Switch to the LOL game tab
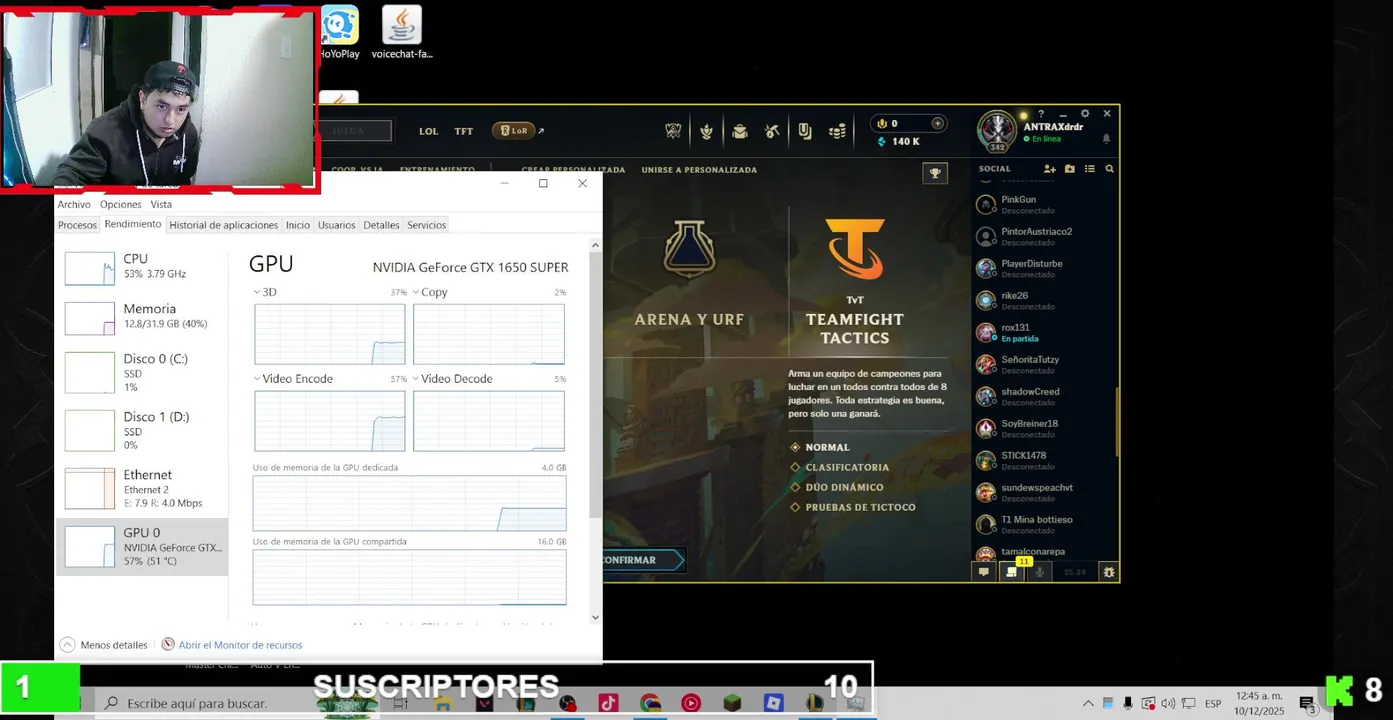This screenshot has width=1393, height=720. 428,131
